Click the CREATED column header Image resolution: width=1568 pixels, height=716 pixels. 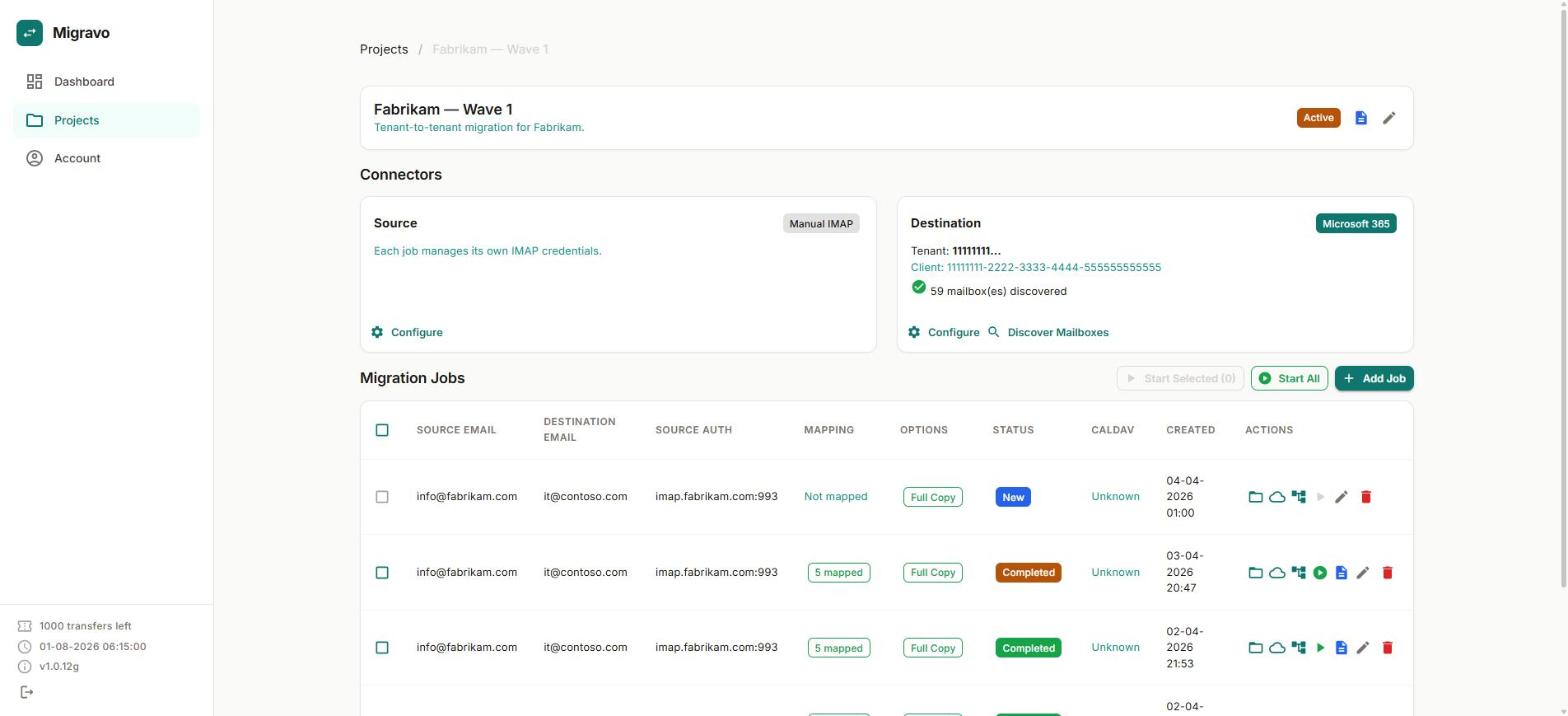coord(1190,430)
